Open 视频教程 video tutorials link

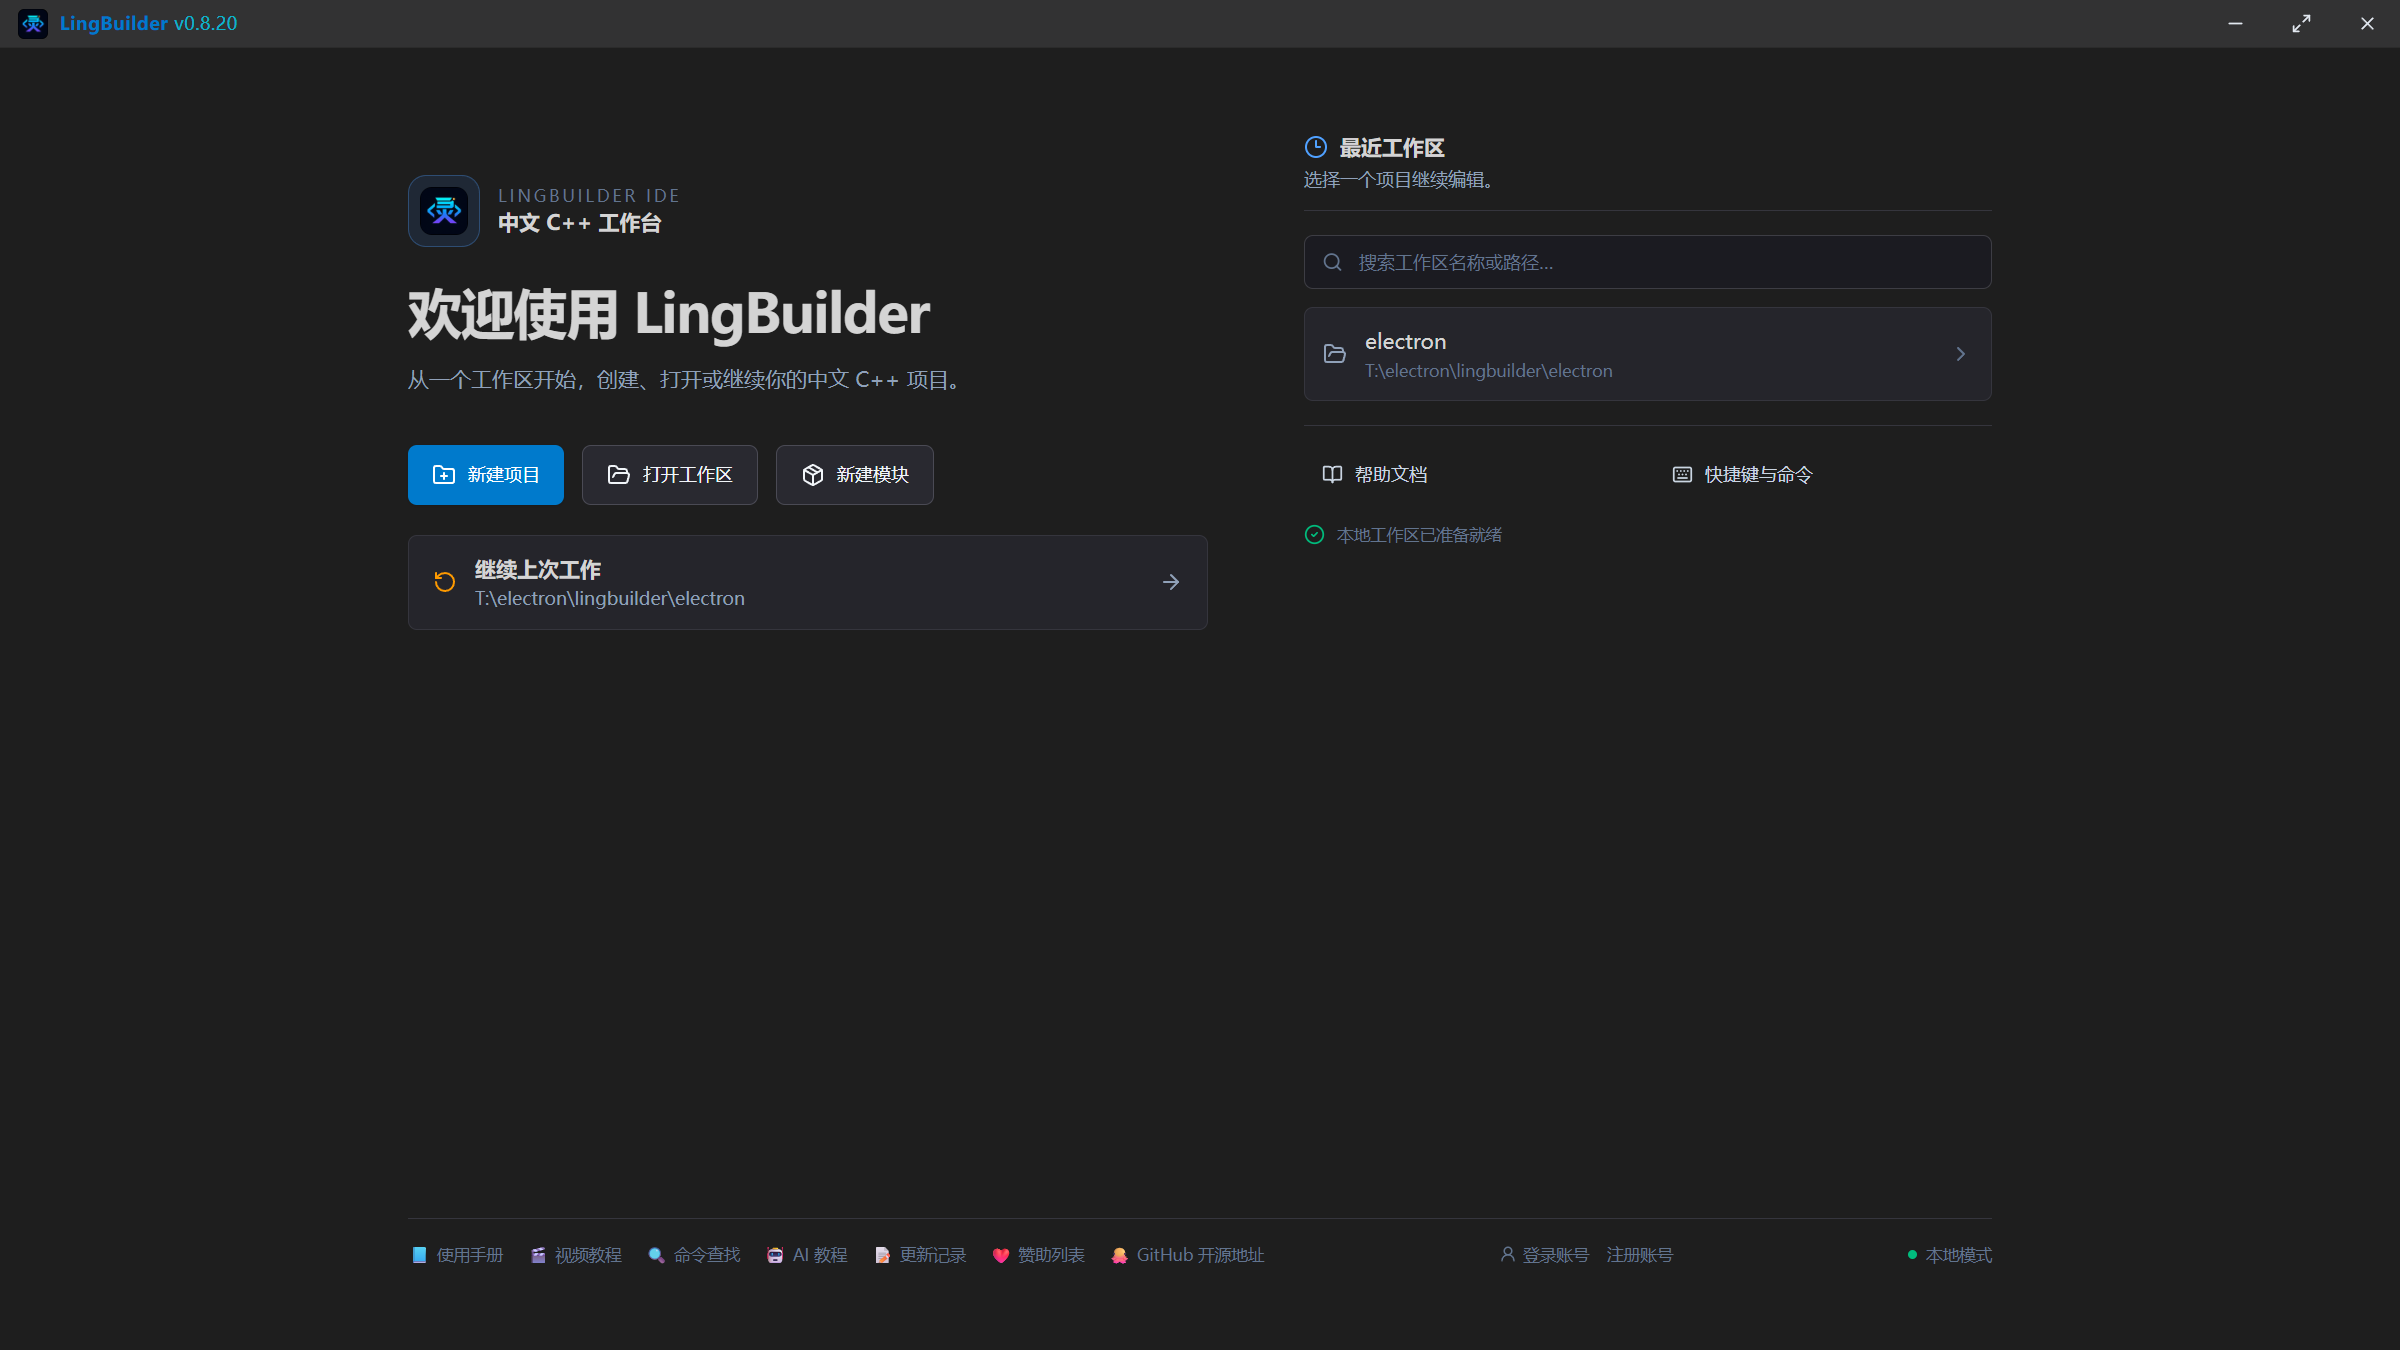click(576, 1255)
